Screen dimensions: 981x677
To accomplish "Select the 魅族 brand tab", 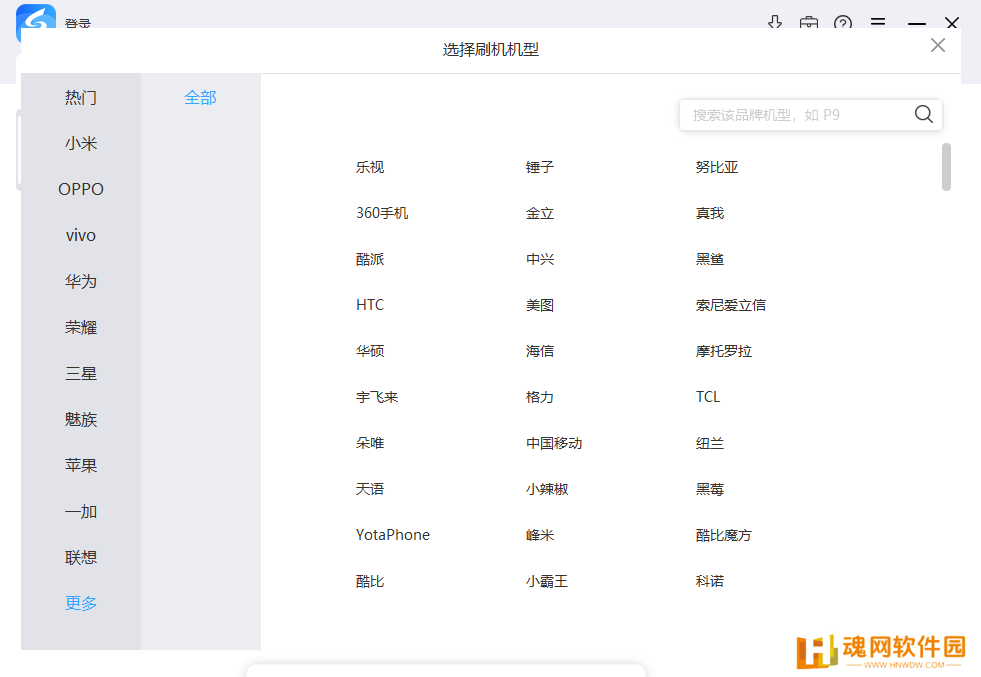I will point(81,419).
